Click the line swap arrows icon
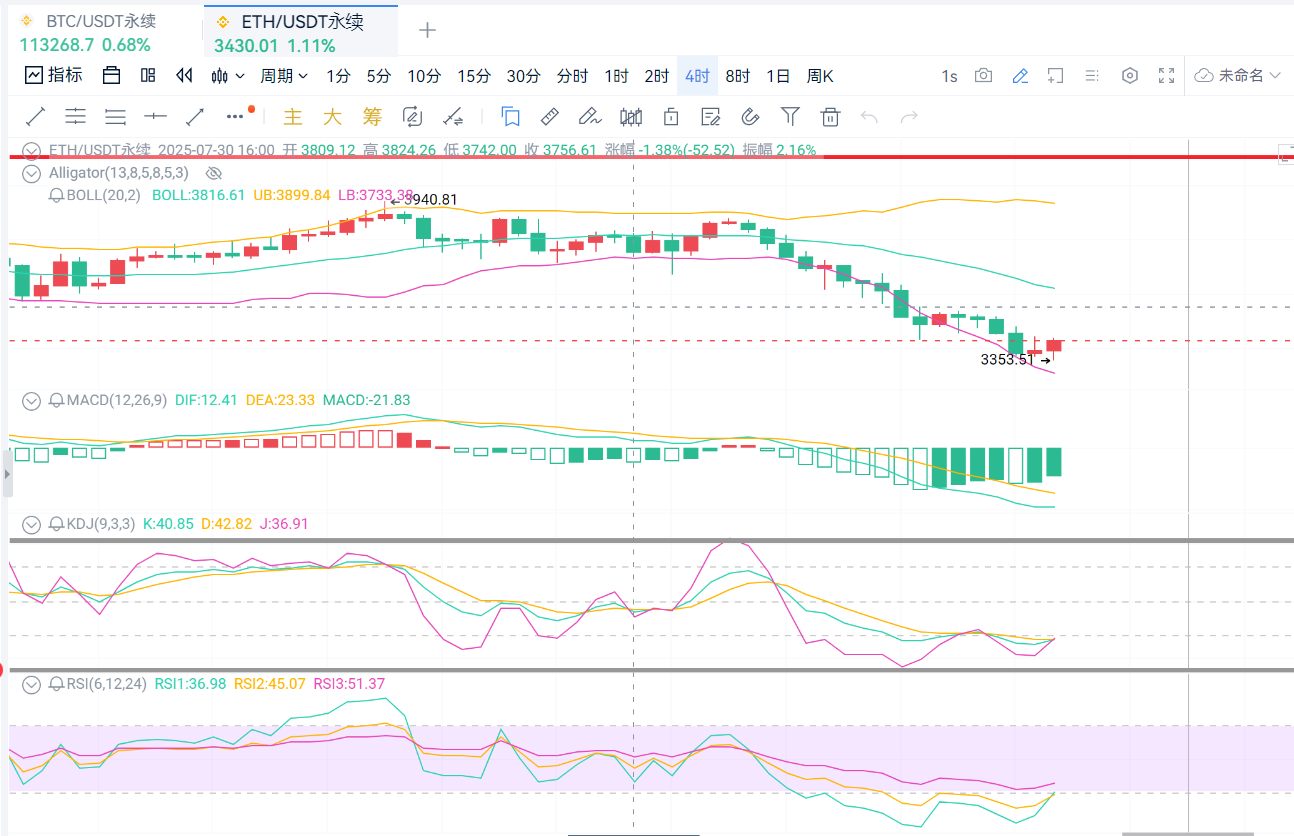Screen dimensions: 1294x836 (x=453, y=117)
